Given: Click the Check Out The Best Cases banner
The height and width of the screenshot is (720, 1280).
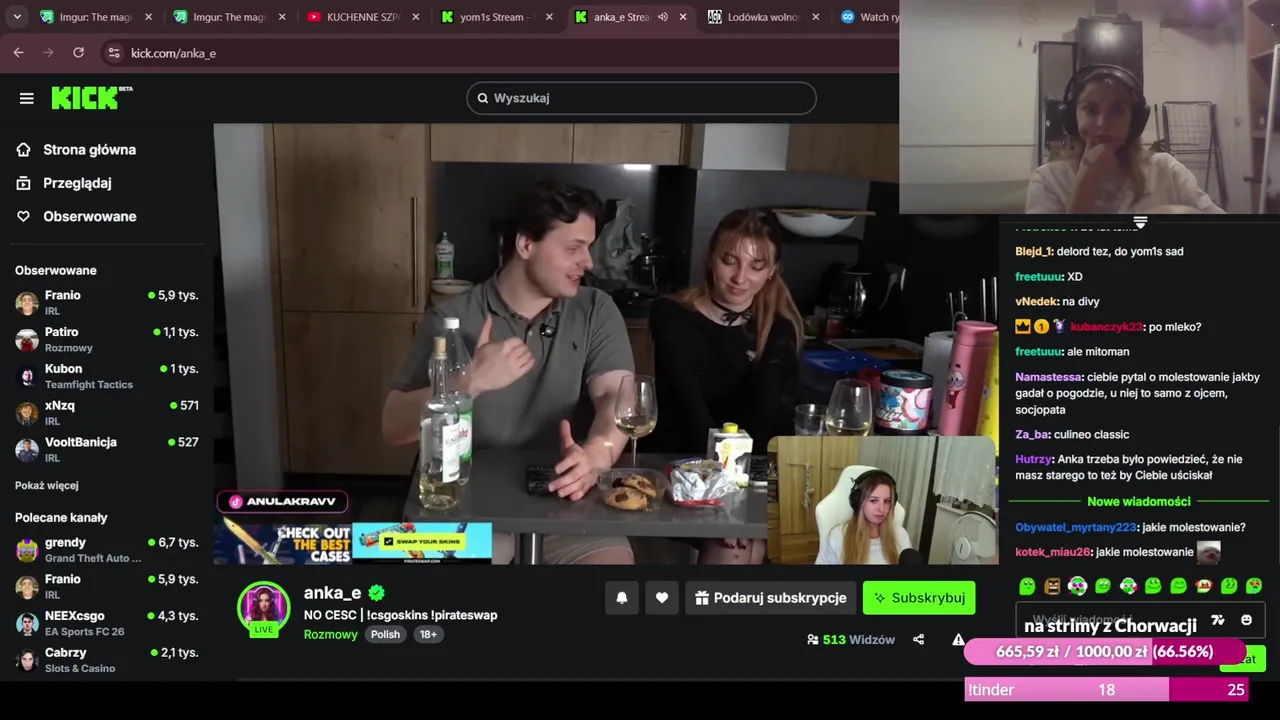Looking at the screenshot, I should 285,543.
